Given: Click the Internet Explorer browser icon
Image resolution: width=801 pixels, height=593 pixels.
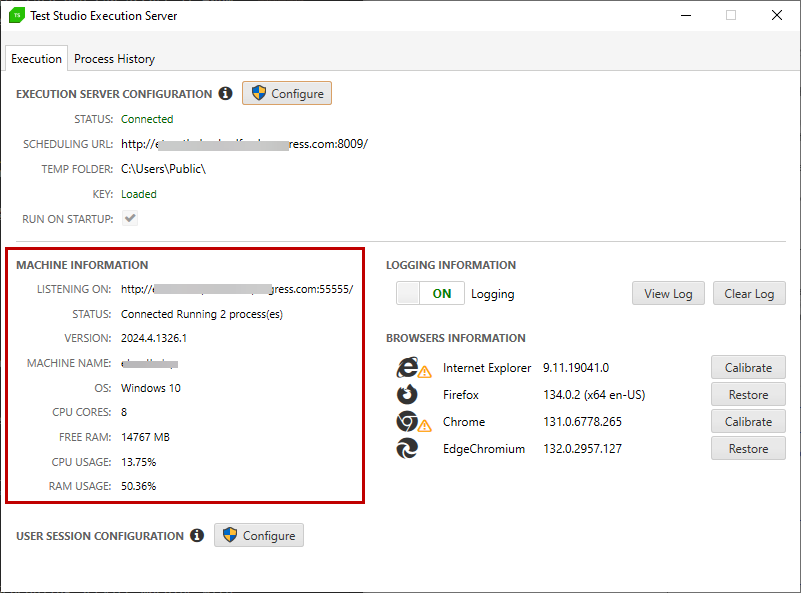Looking at the screenshot, I should (x=408, y=367).
